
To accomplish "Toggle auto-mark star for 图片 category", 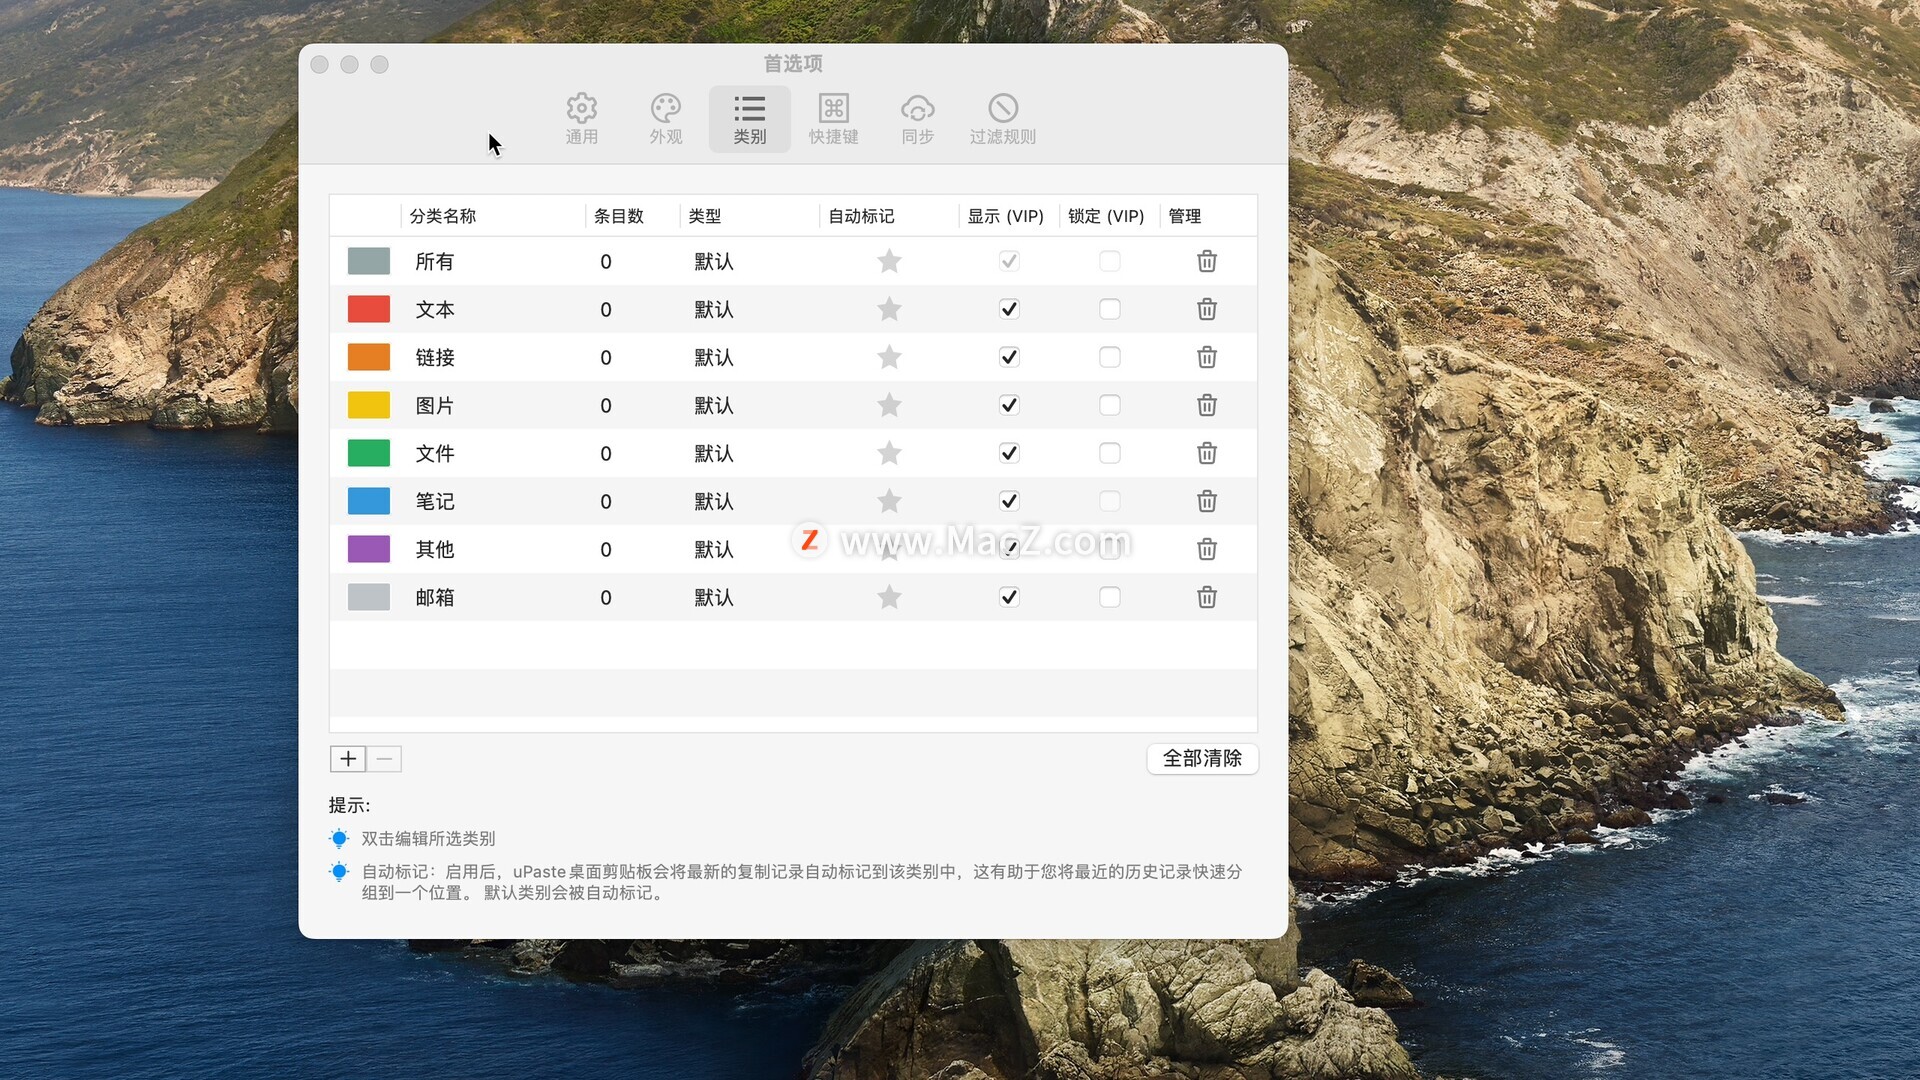I will coord(889,405).
